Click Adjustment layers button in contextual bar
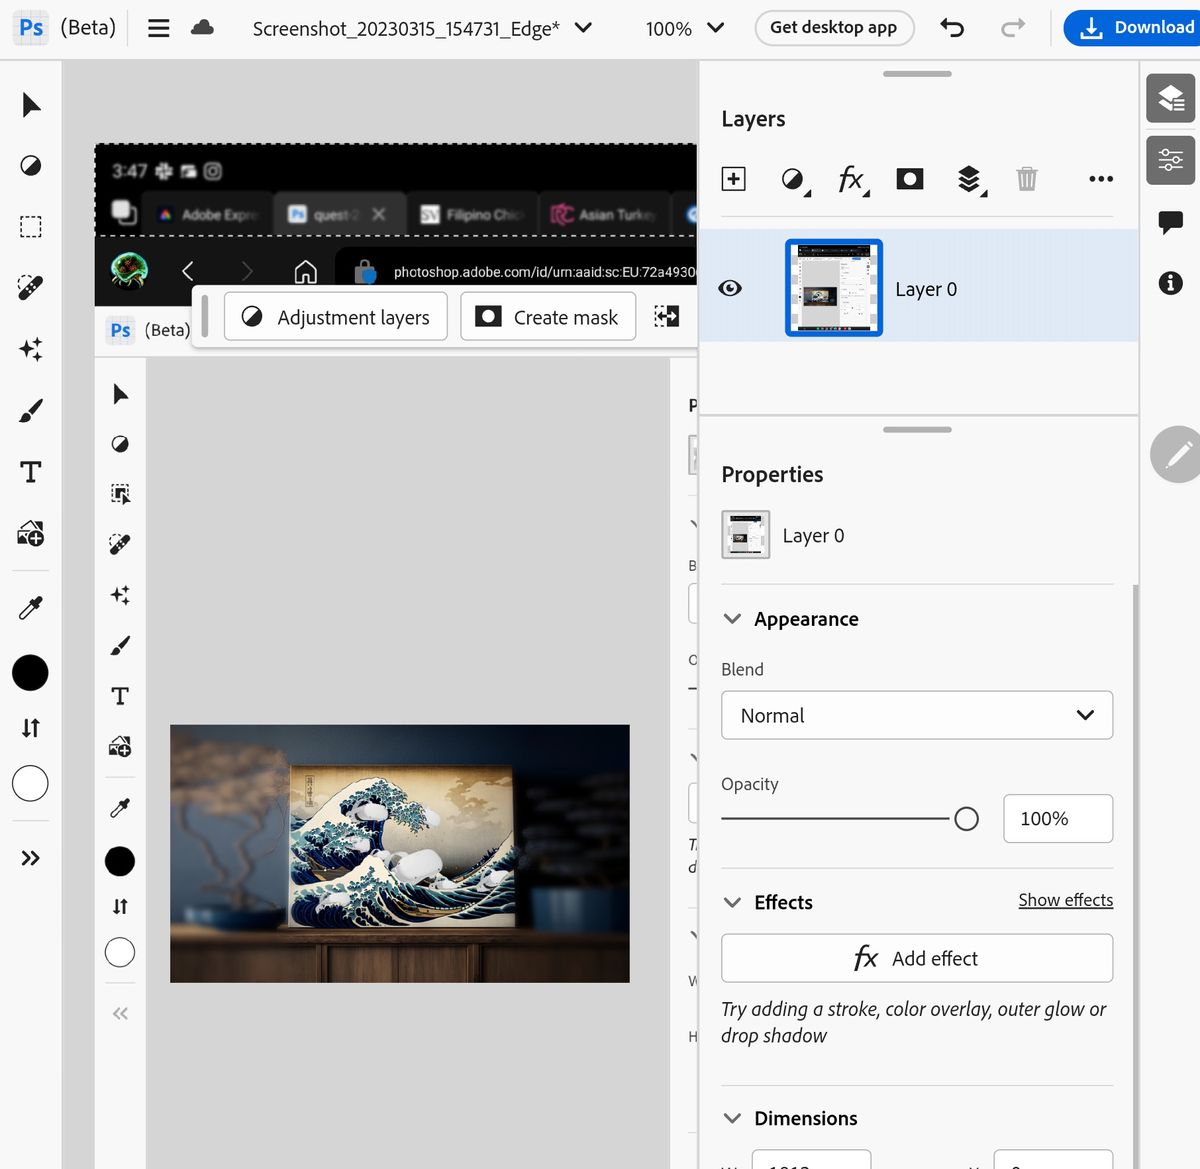The image size is (1200, 1169). (x=336, y=316)
